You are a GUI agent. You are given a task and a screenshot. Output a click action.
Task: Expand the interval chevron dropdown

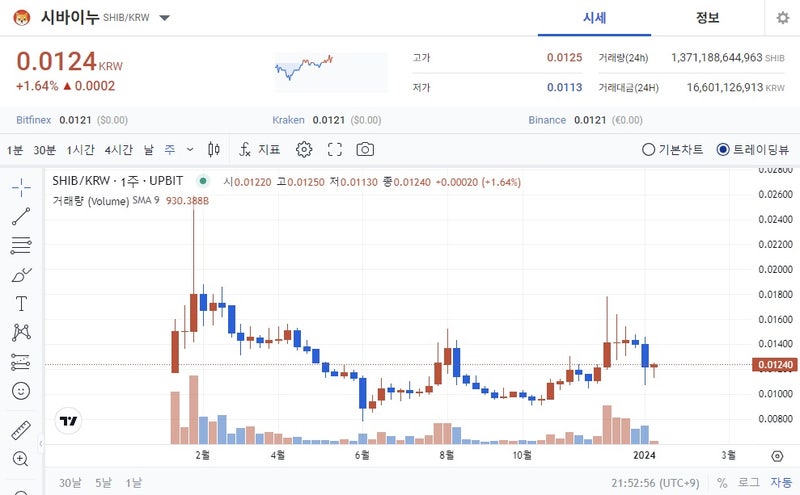(x=190, y=150)
